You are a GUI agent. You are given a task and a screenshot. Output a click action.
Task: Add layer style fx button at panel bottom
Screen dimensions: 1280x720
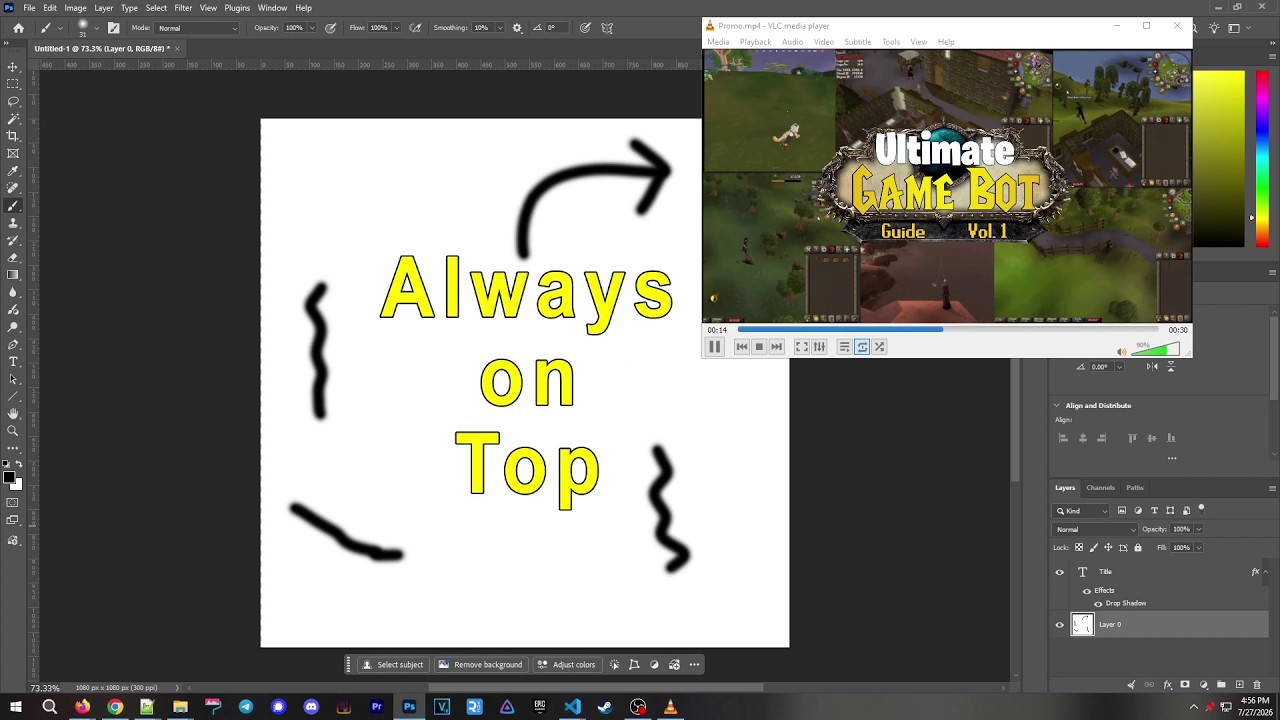pyautogui.click(x=1167, y=685)
